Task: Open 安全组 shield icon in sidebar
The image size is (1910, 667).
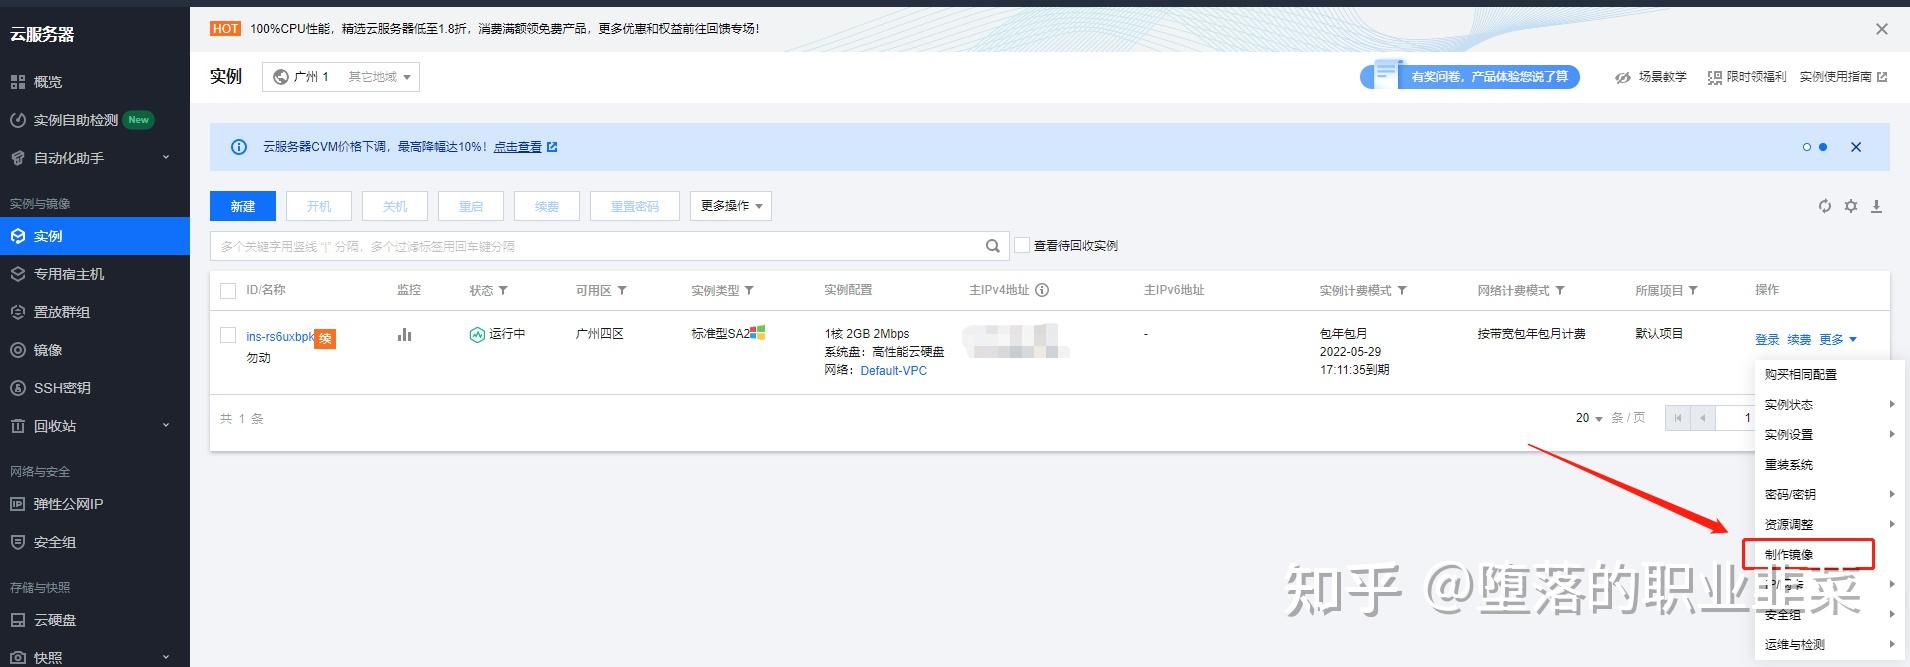Action: [x=18, y=542]
